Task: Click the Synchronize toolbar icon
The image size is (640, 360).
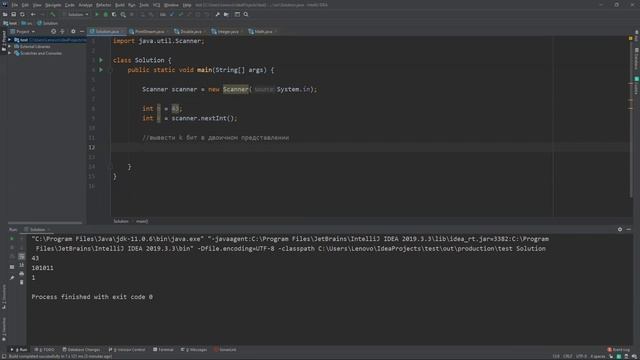Action: click(x=22, y=14)
